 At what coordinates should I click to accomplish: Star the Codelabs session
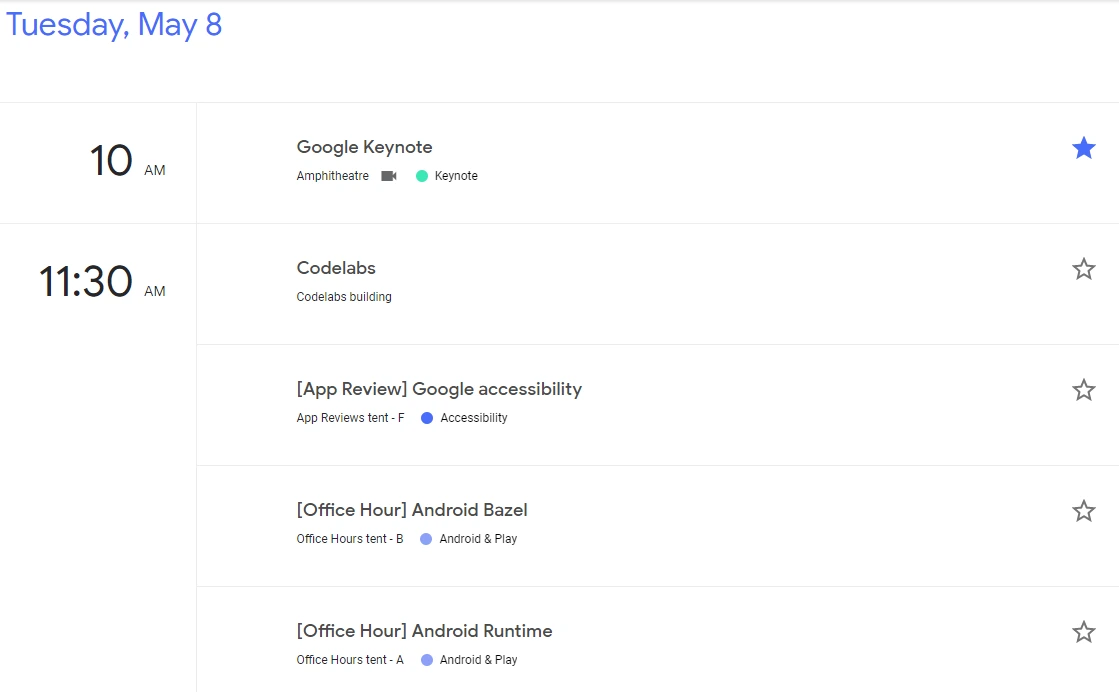(x=1083, y=269)
